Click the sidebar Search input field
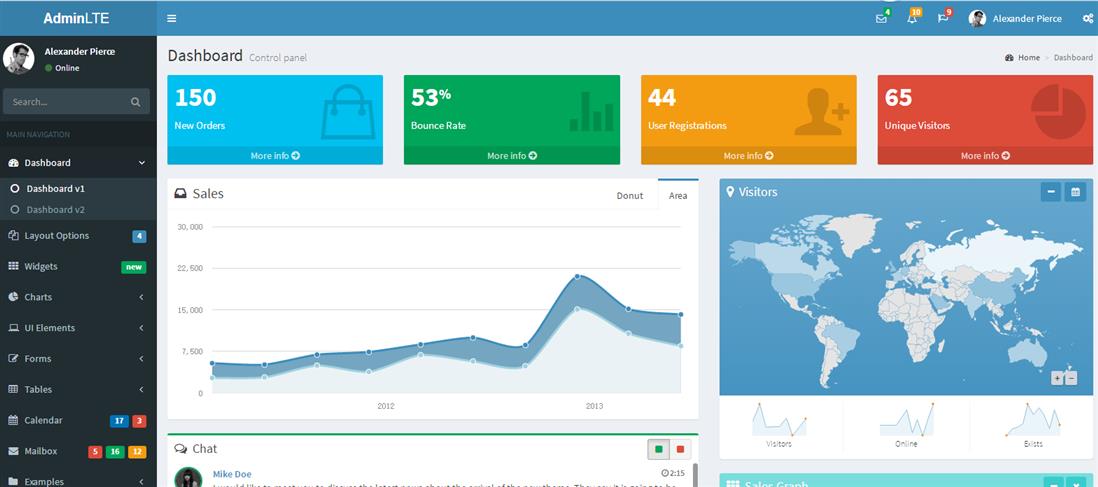This screenshot has height=487, width=1098. click(x=65, y=102)
